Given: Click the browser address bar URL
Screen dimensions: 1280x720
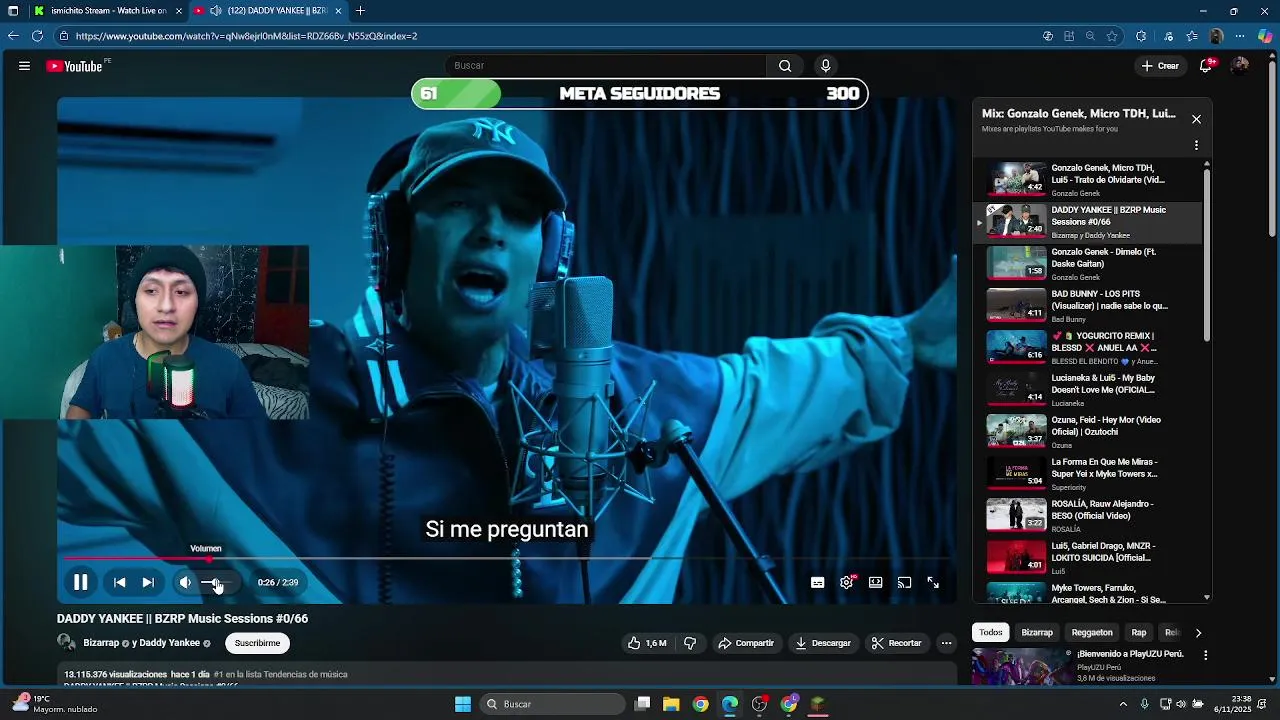Looking at the screenshot, I should (246, 36).
